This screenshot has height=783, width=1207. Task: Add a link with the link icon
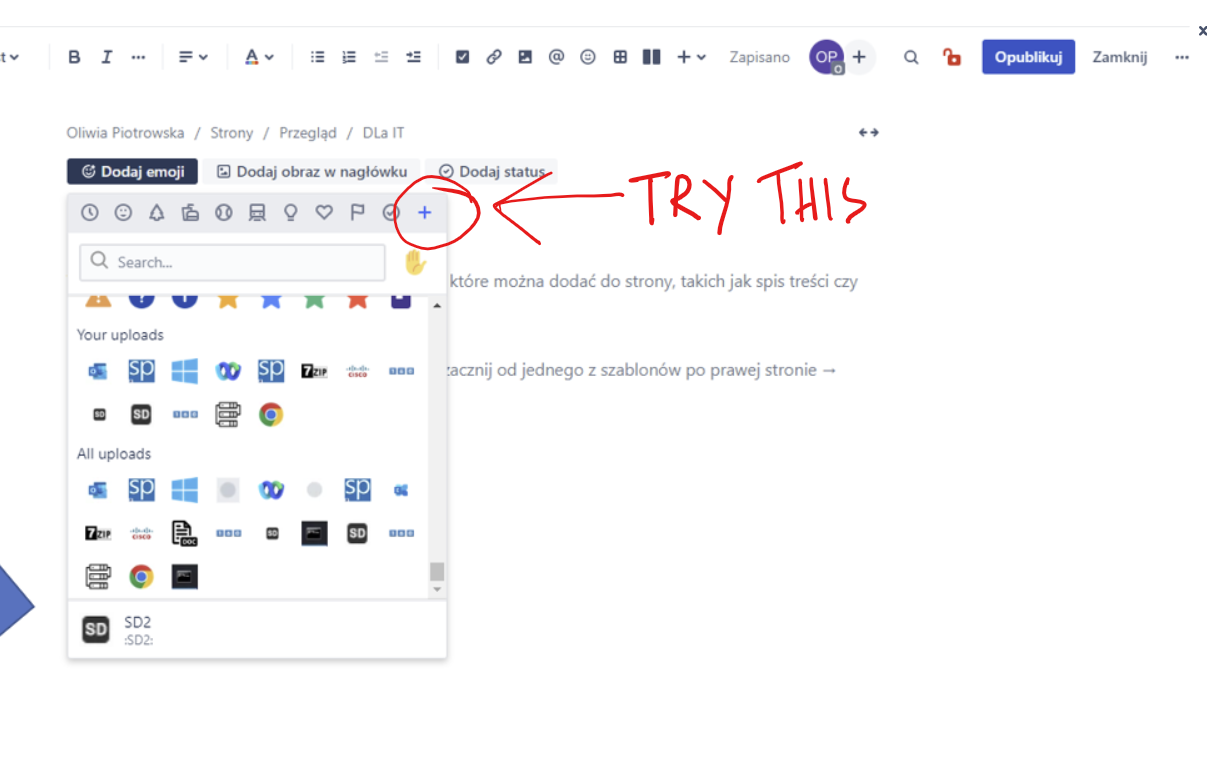coord(493,57)
